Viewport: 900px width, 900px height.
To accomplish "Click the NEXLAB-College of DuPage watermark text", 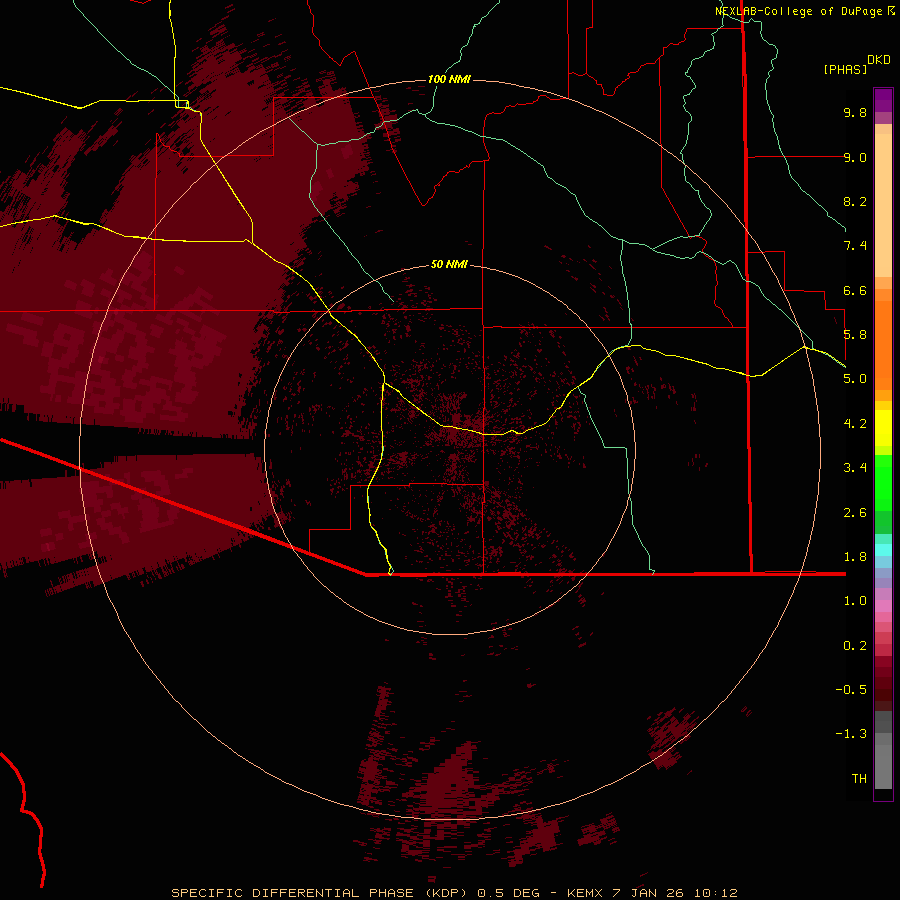I will pyautogui.click(x=799, y=11).
